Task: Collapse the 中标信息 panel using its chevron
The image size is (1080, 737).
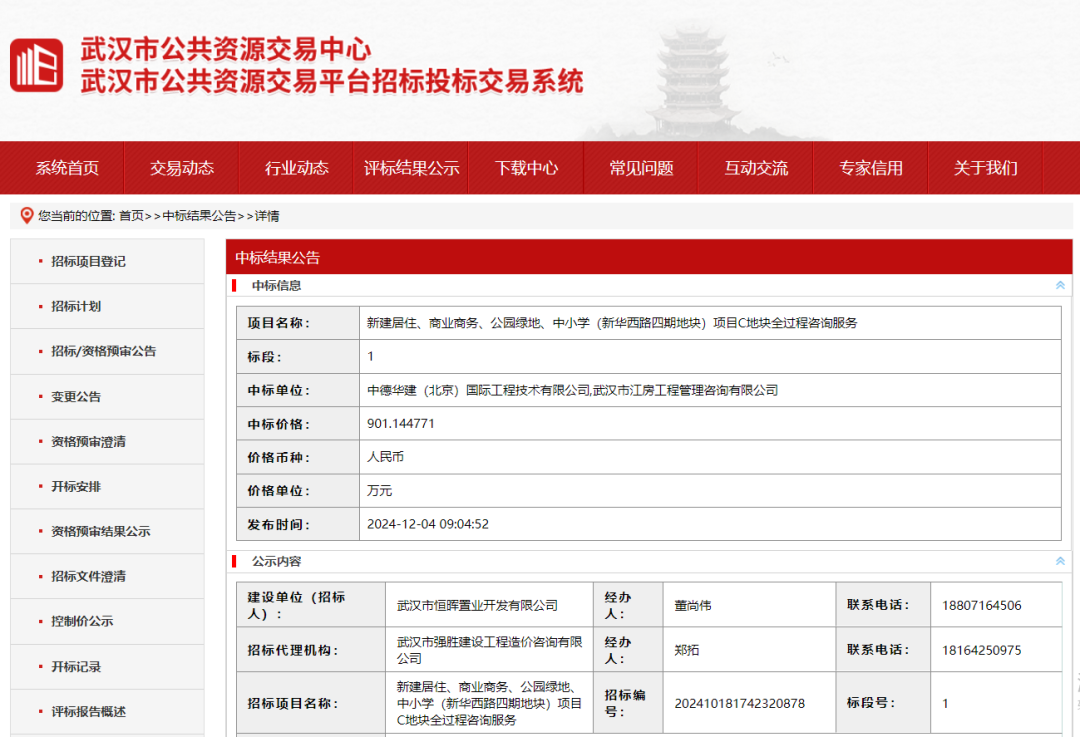Action: tap(1058, 285)
